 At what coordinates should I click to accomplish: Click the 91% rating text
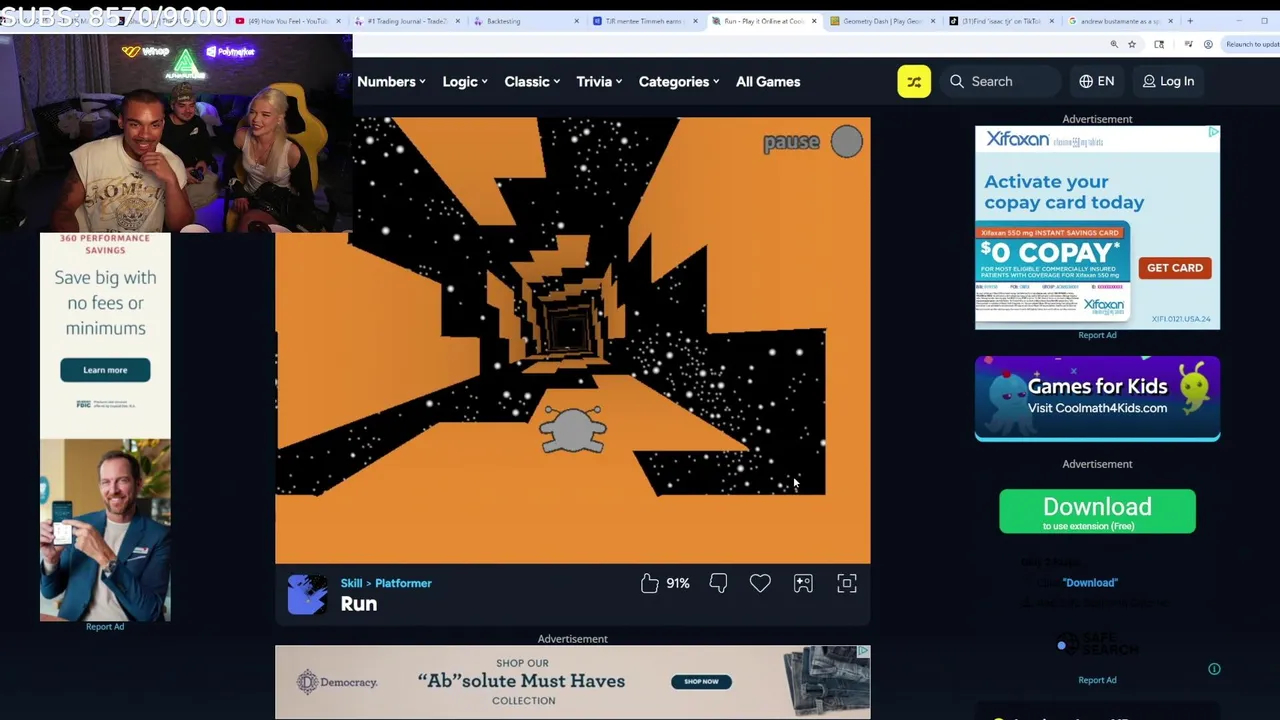coord(678,583)
